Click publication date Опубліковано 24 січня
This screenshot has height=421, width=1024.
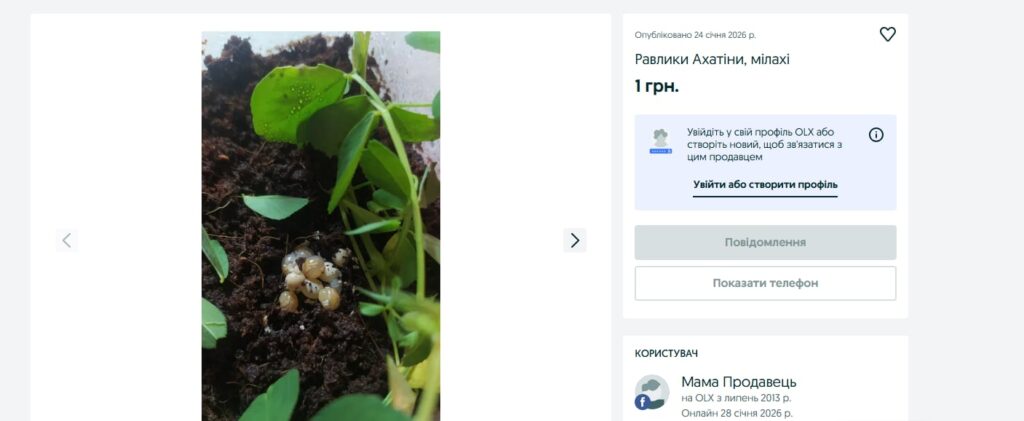tap(695, 35)
